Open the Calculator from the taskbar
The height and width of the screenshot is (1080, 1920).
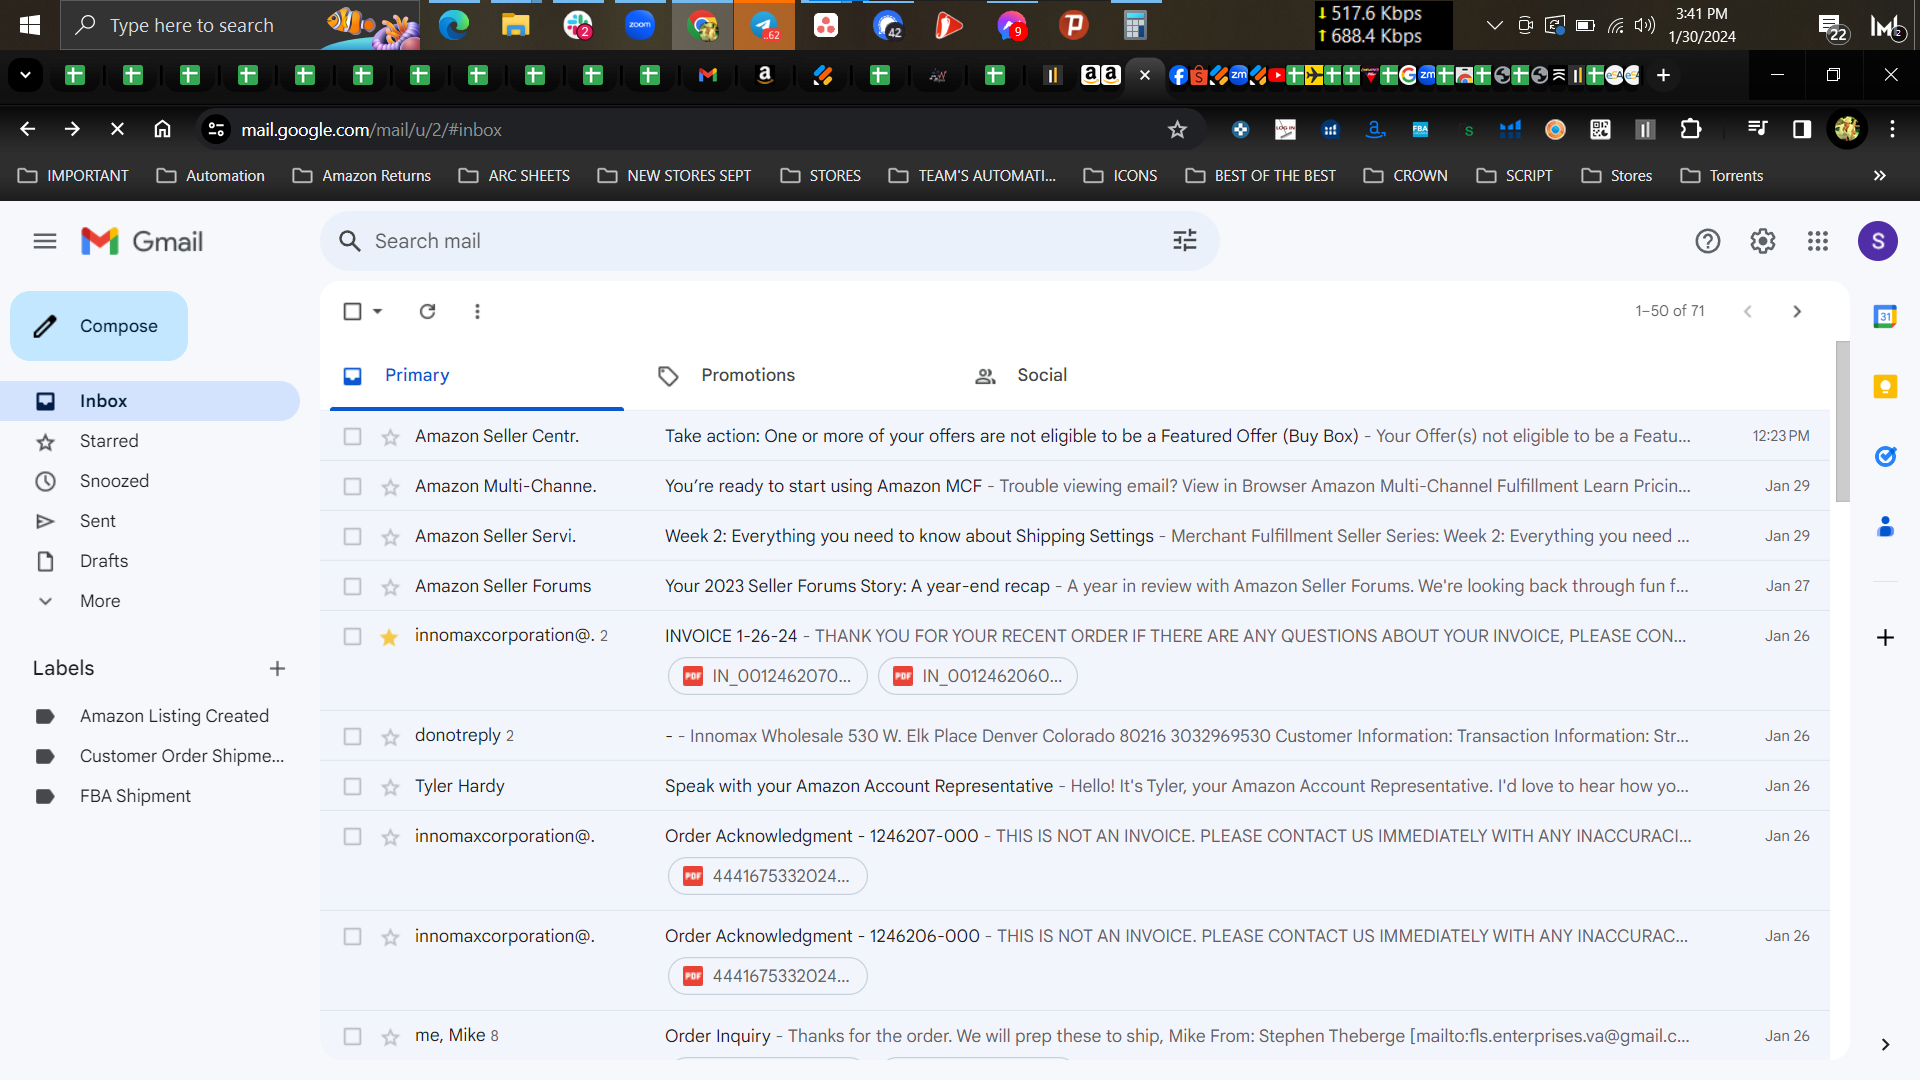pos(1134,25)
